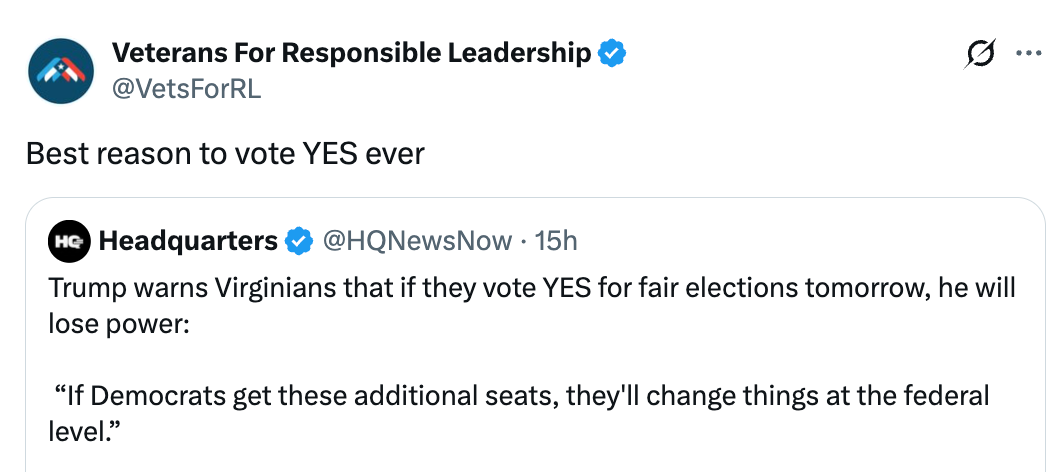1064x472 pixels.
Task: Click the words 'lose power:' in quoted post
Action: 118,326
